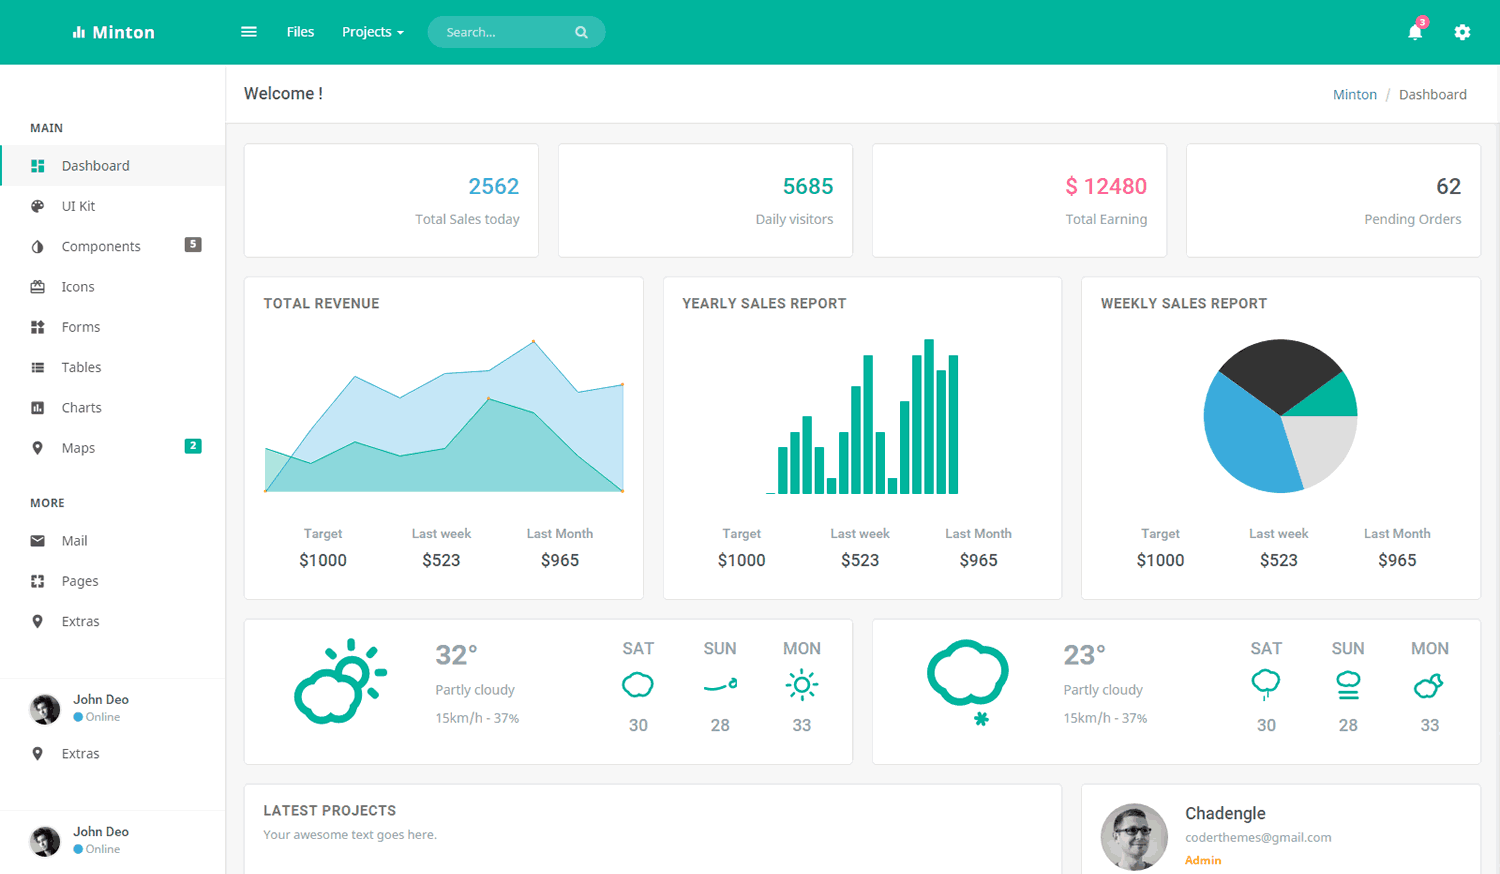This screenshot has width=1500, height=874.
Task: Click the large sun-and-cloud icon beside 32°
Action: pyautogui.click(x=340, y=681)
